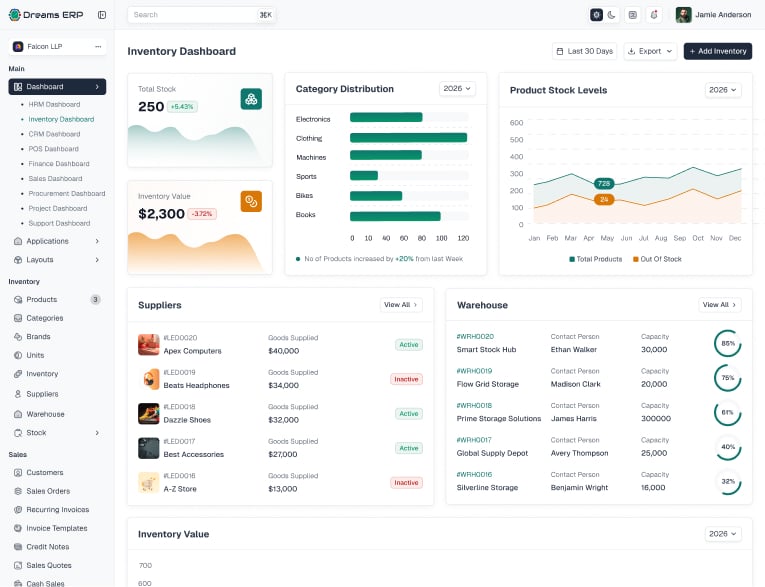Click the Add Inventory button

[718, 51]
